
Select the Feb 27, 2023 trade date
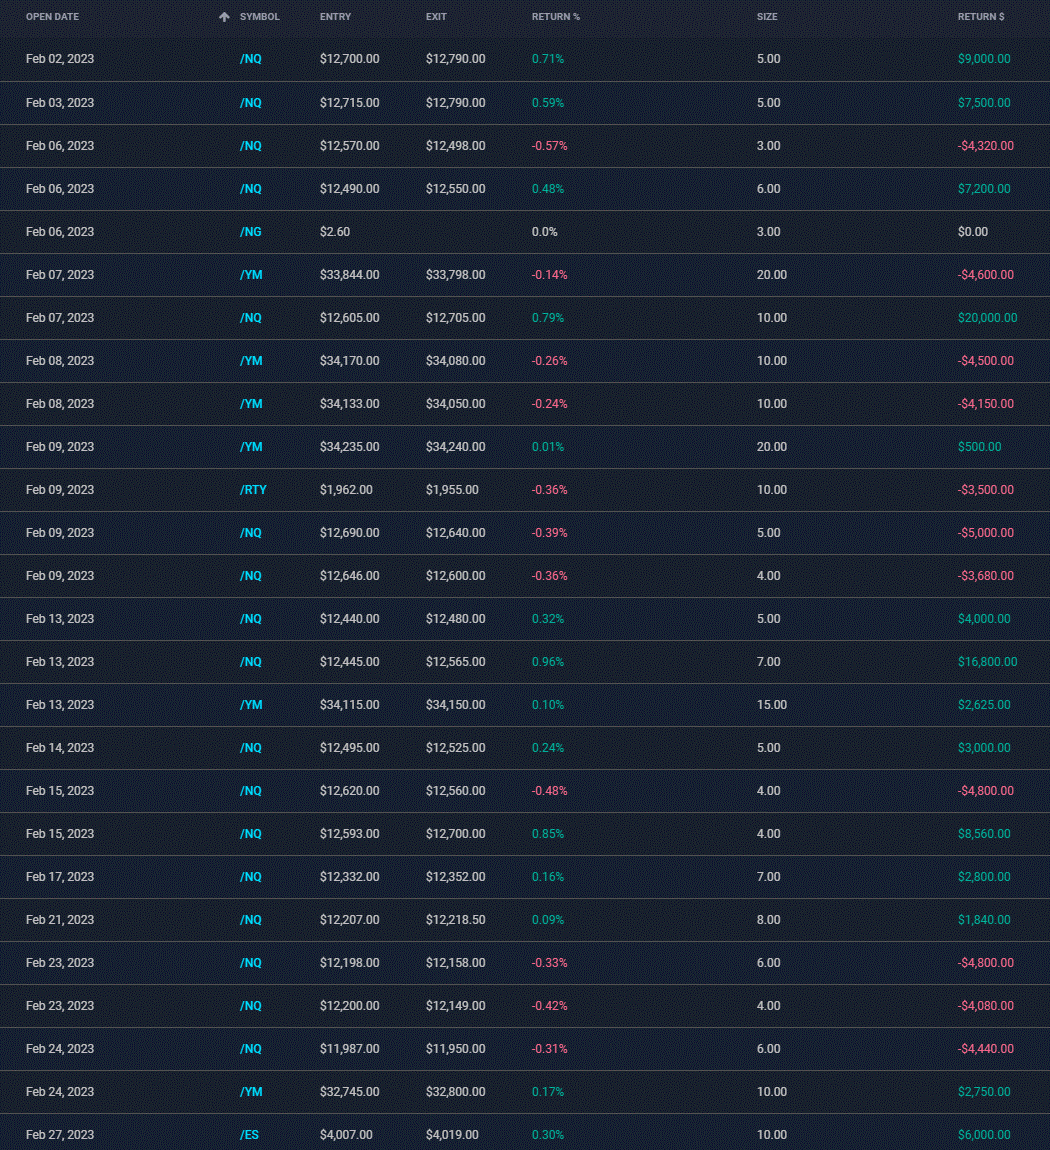[x=60, y=1135]
